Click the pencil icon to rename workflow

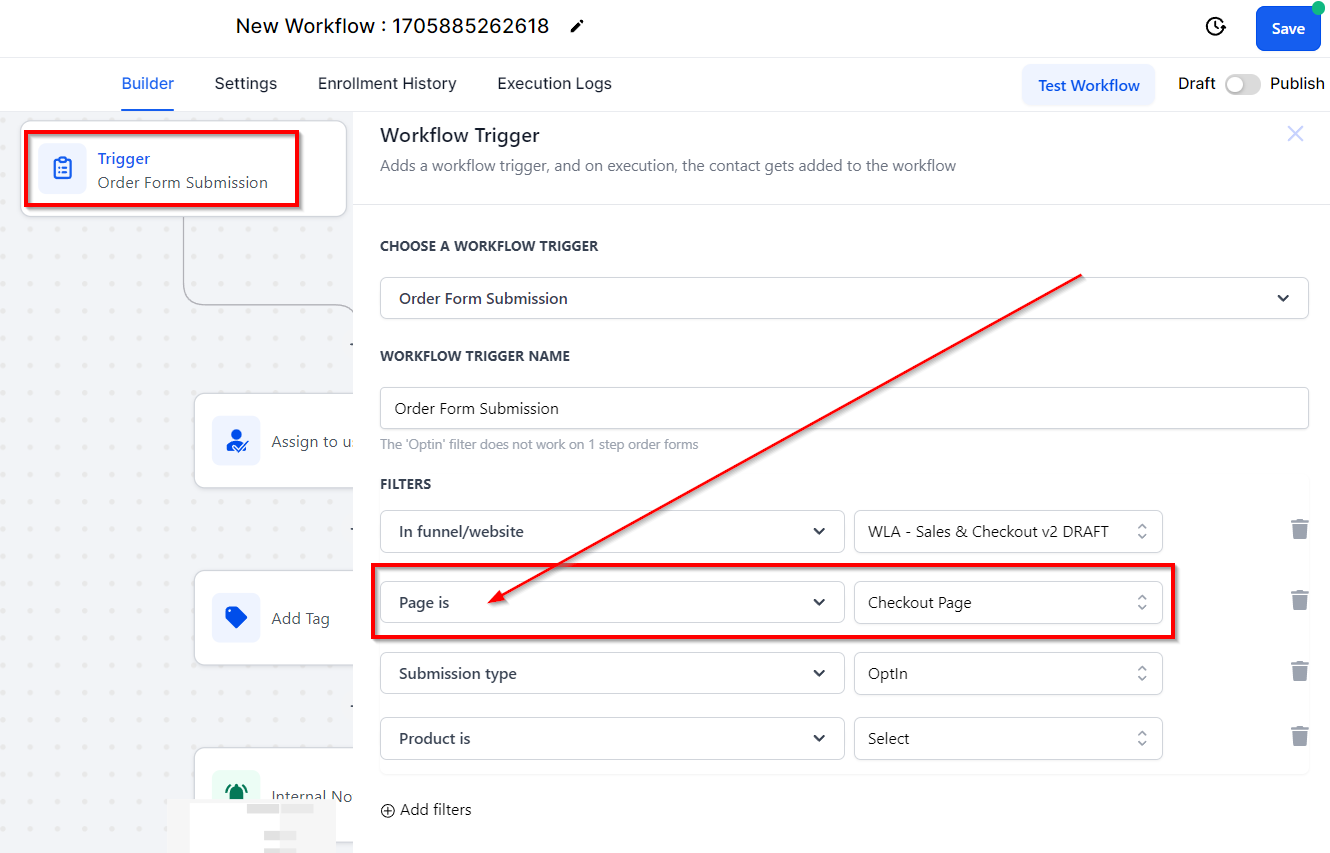577,27
